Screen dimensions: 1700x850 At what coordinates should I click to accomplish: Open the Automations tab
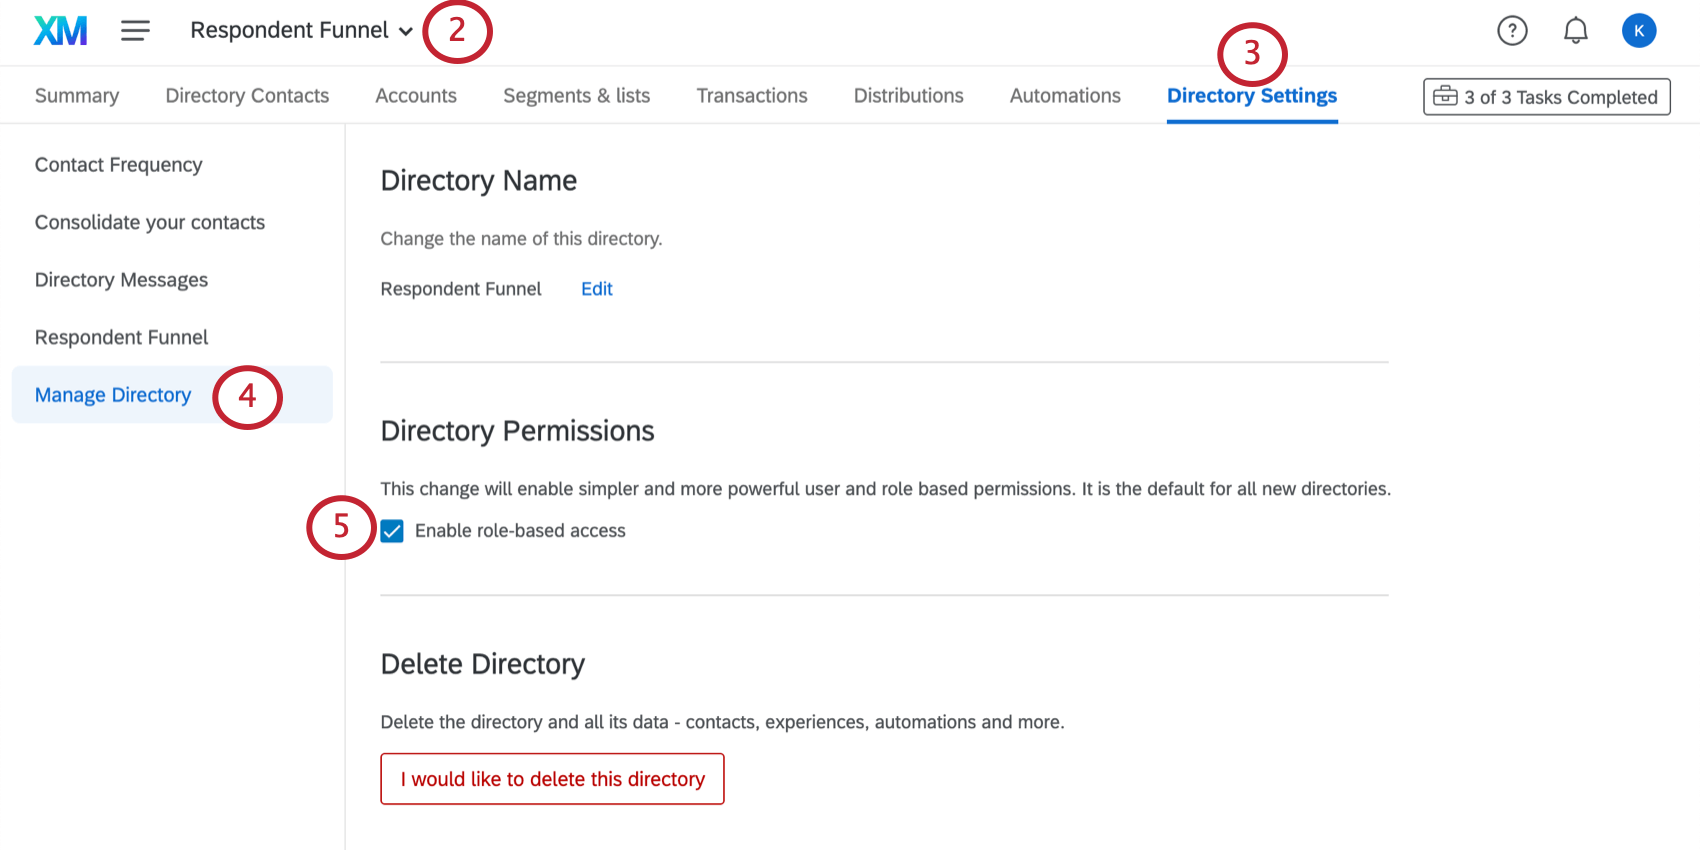[1064, 95]
